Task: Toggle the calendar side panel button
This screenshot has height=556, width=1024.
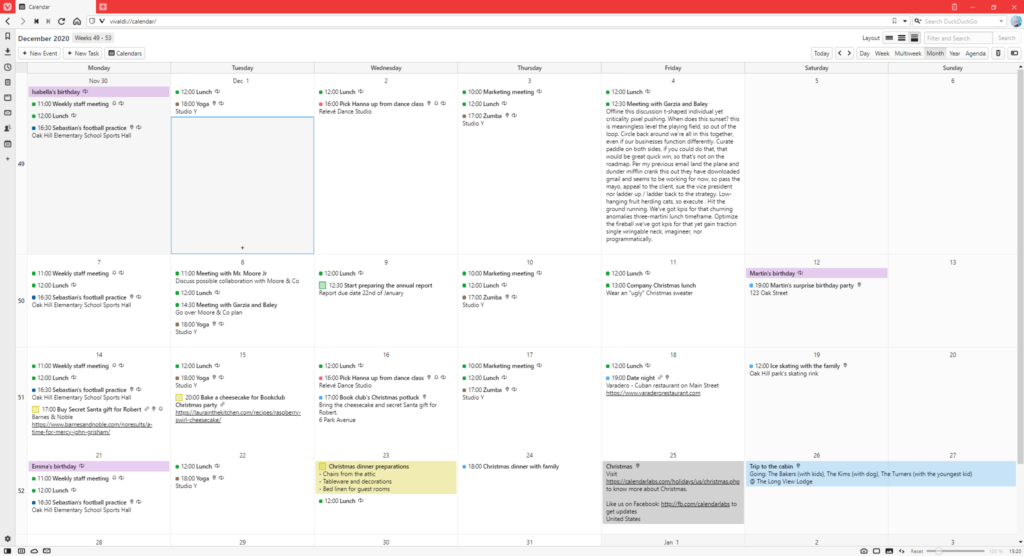Action: tap(1014, 54)
